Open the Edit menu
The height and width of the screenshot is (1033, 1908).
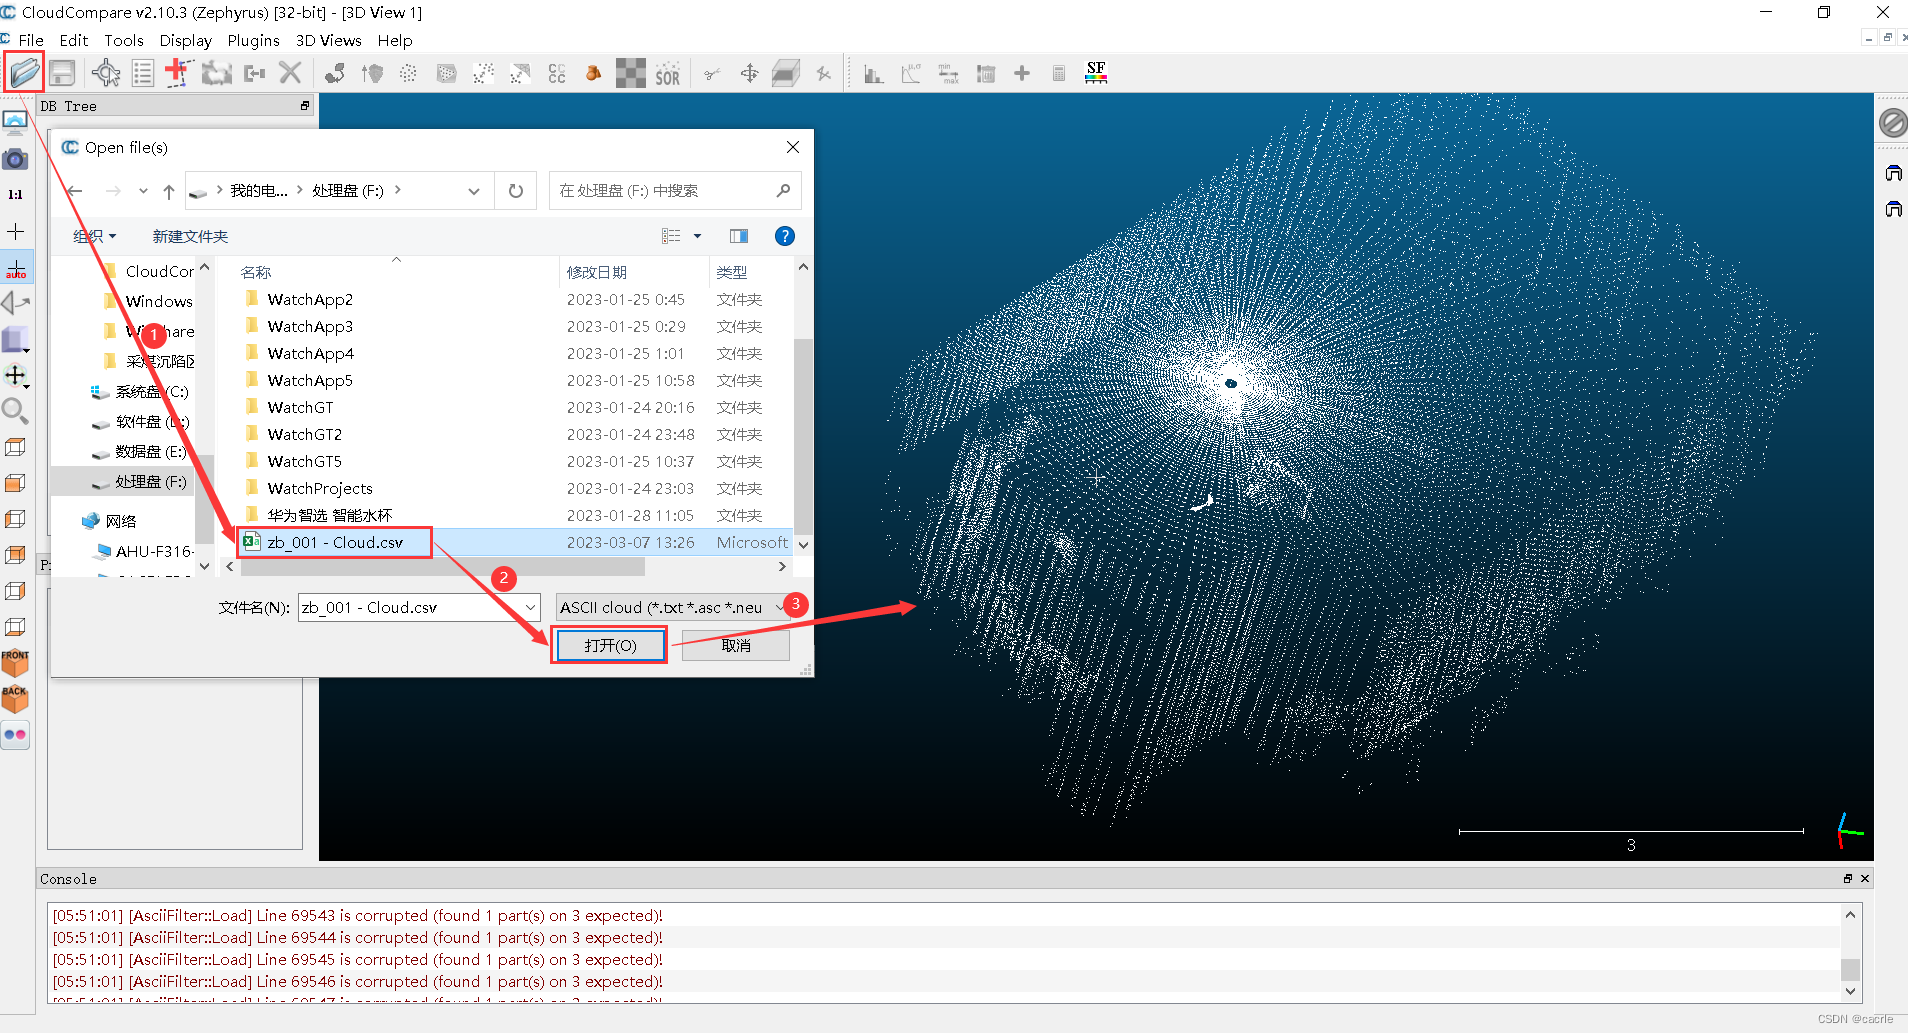click(x=74, y=40)
